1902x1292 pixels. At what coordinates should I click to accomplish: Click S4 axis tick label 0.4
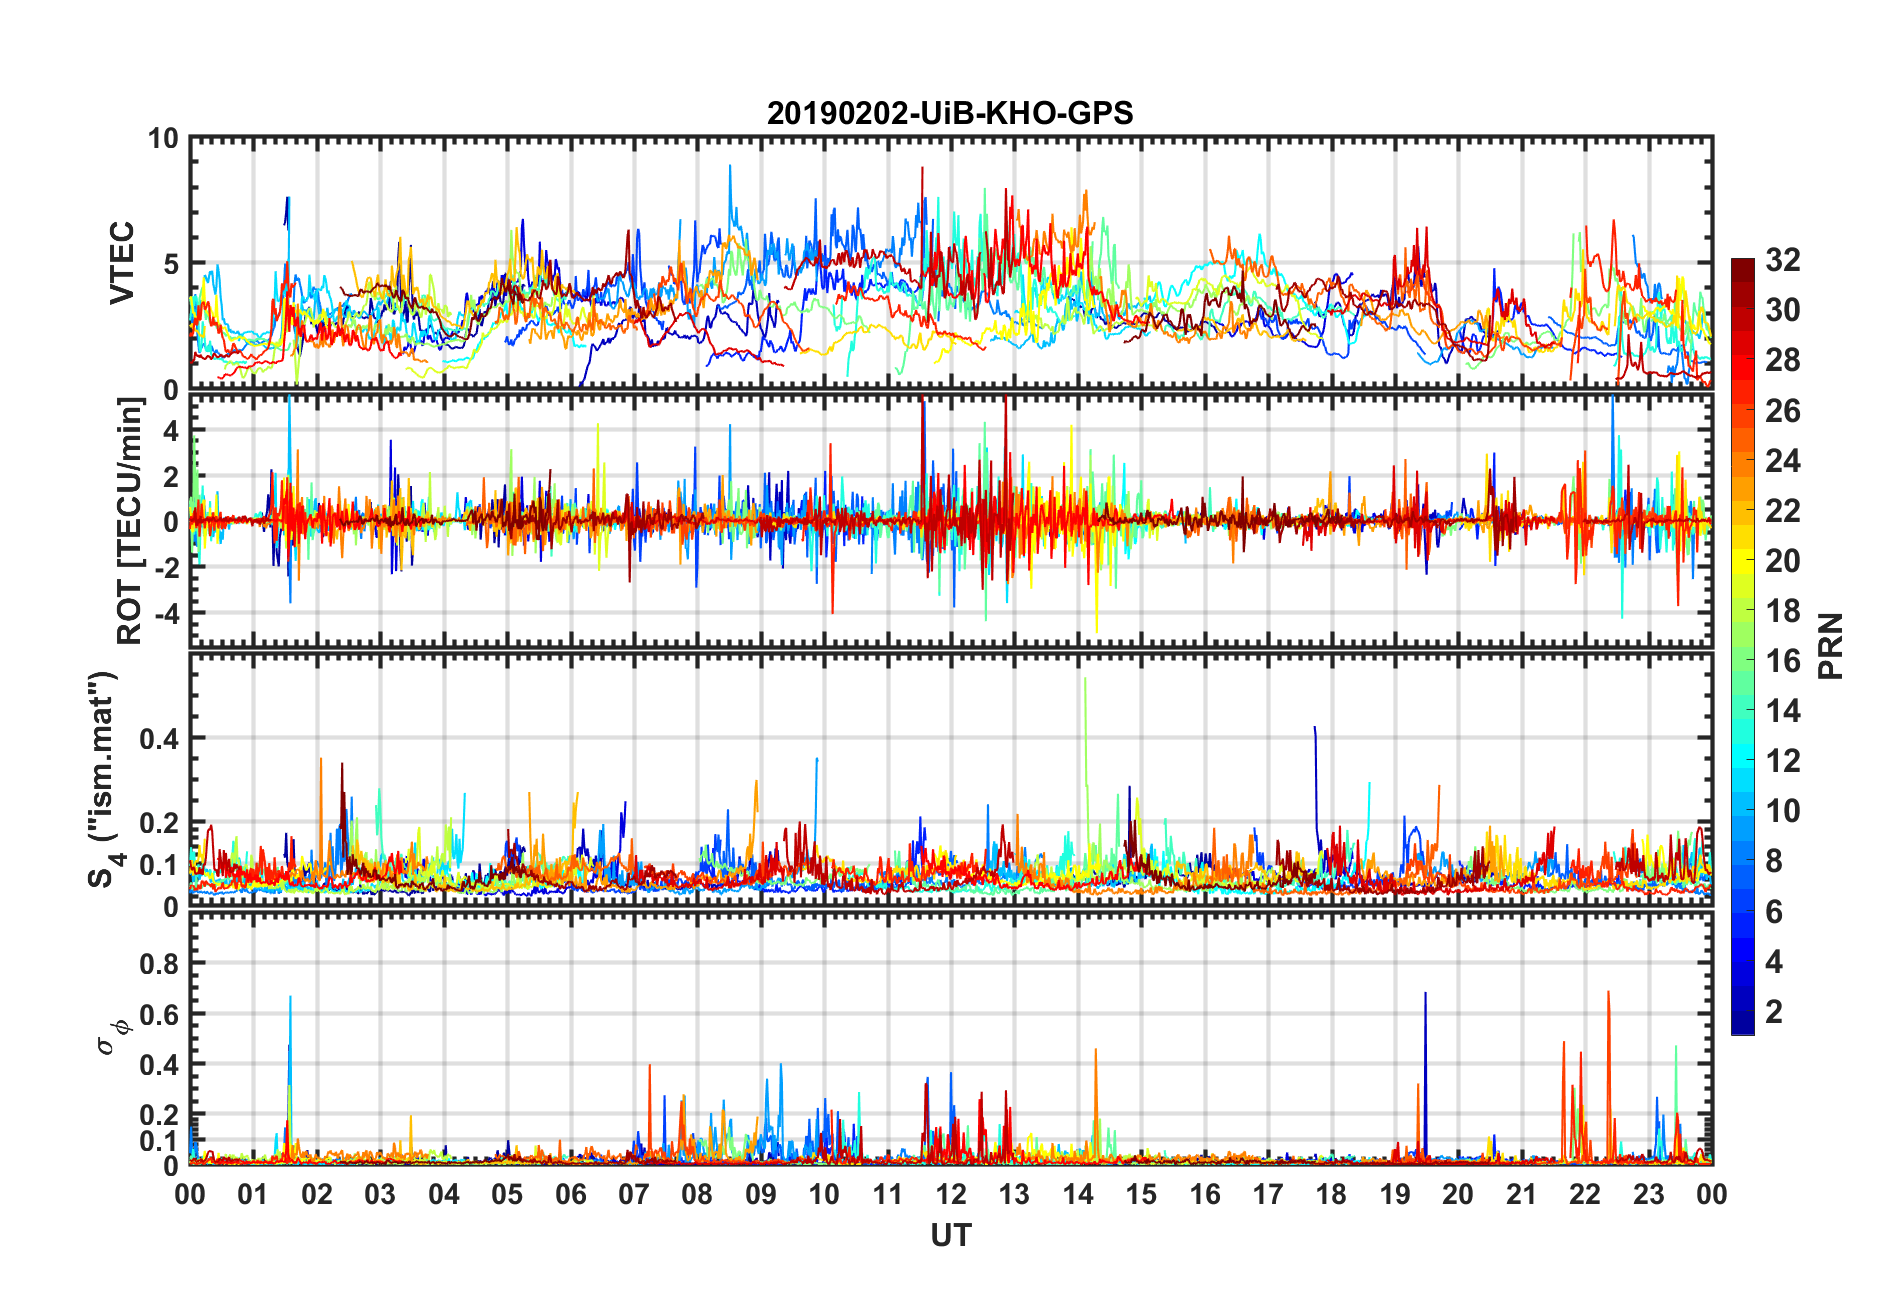click(159, 739)
